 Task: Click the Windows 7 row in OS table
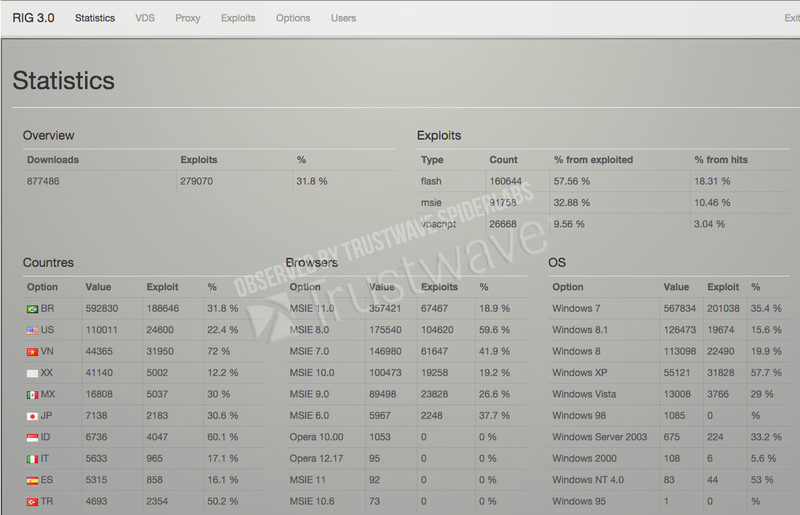[x=576, y=308]
